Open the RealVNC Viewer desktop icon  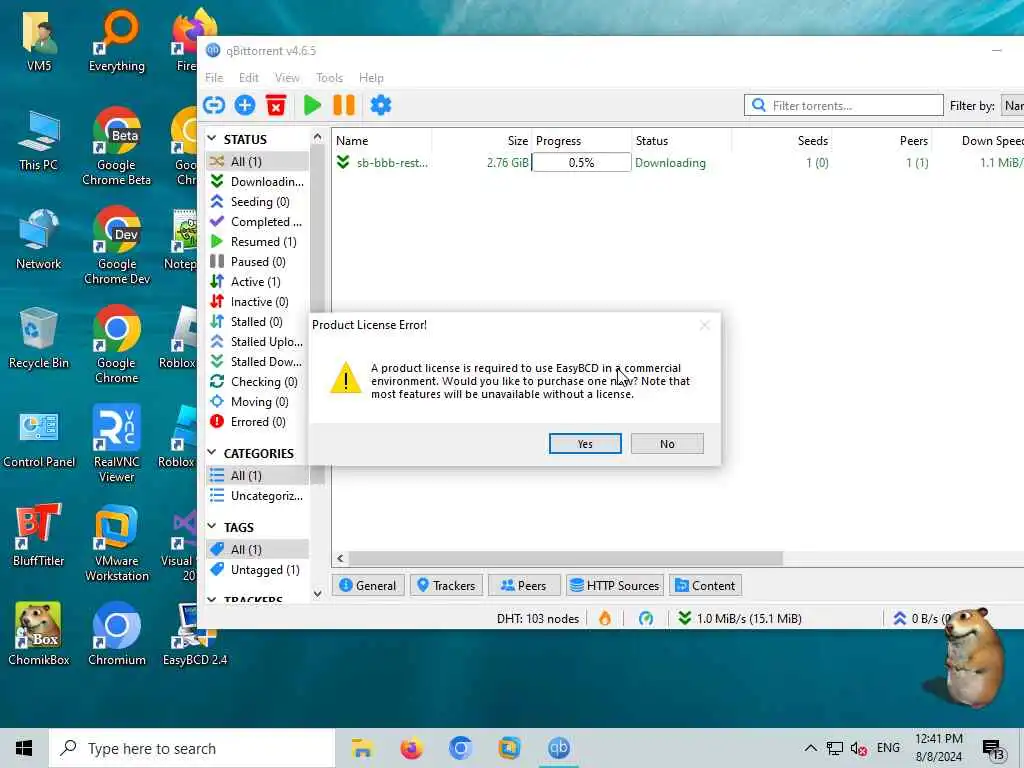click(x=116, y=443)
